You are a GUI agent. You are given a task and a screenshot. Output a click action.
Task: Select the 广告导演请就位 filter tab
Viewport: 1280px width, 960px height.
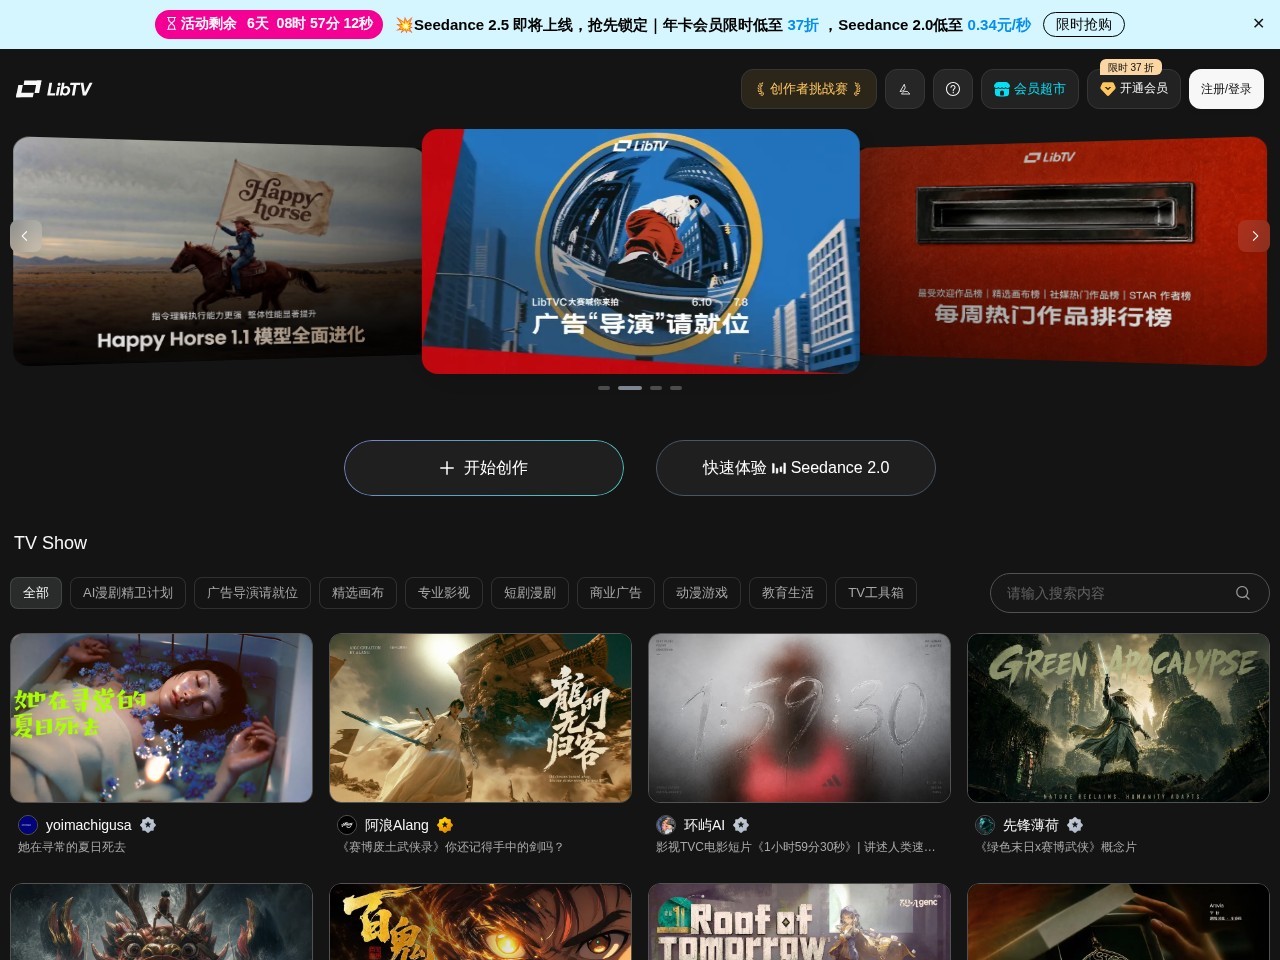point(252,593)
